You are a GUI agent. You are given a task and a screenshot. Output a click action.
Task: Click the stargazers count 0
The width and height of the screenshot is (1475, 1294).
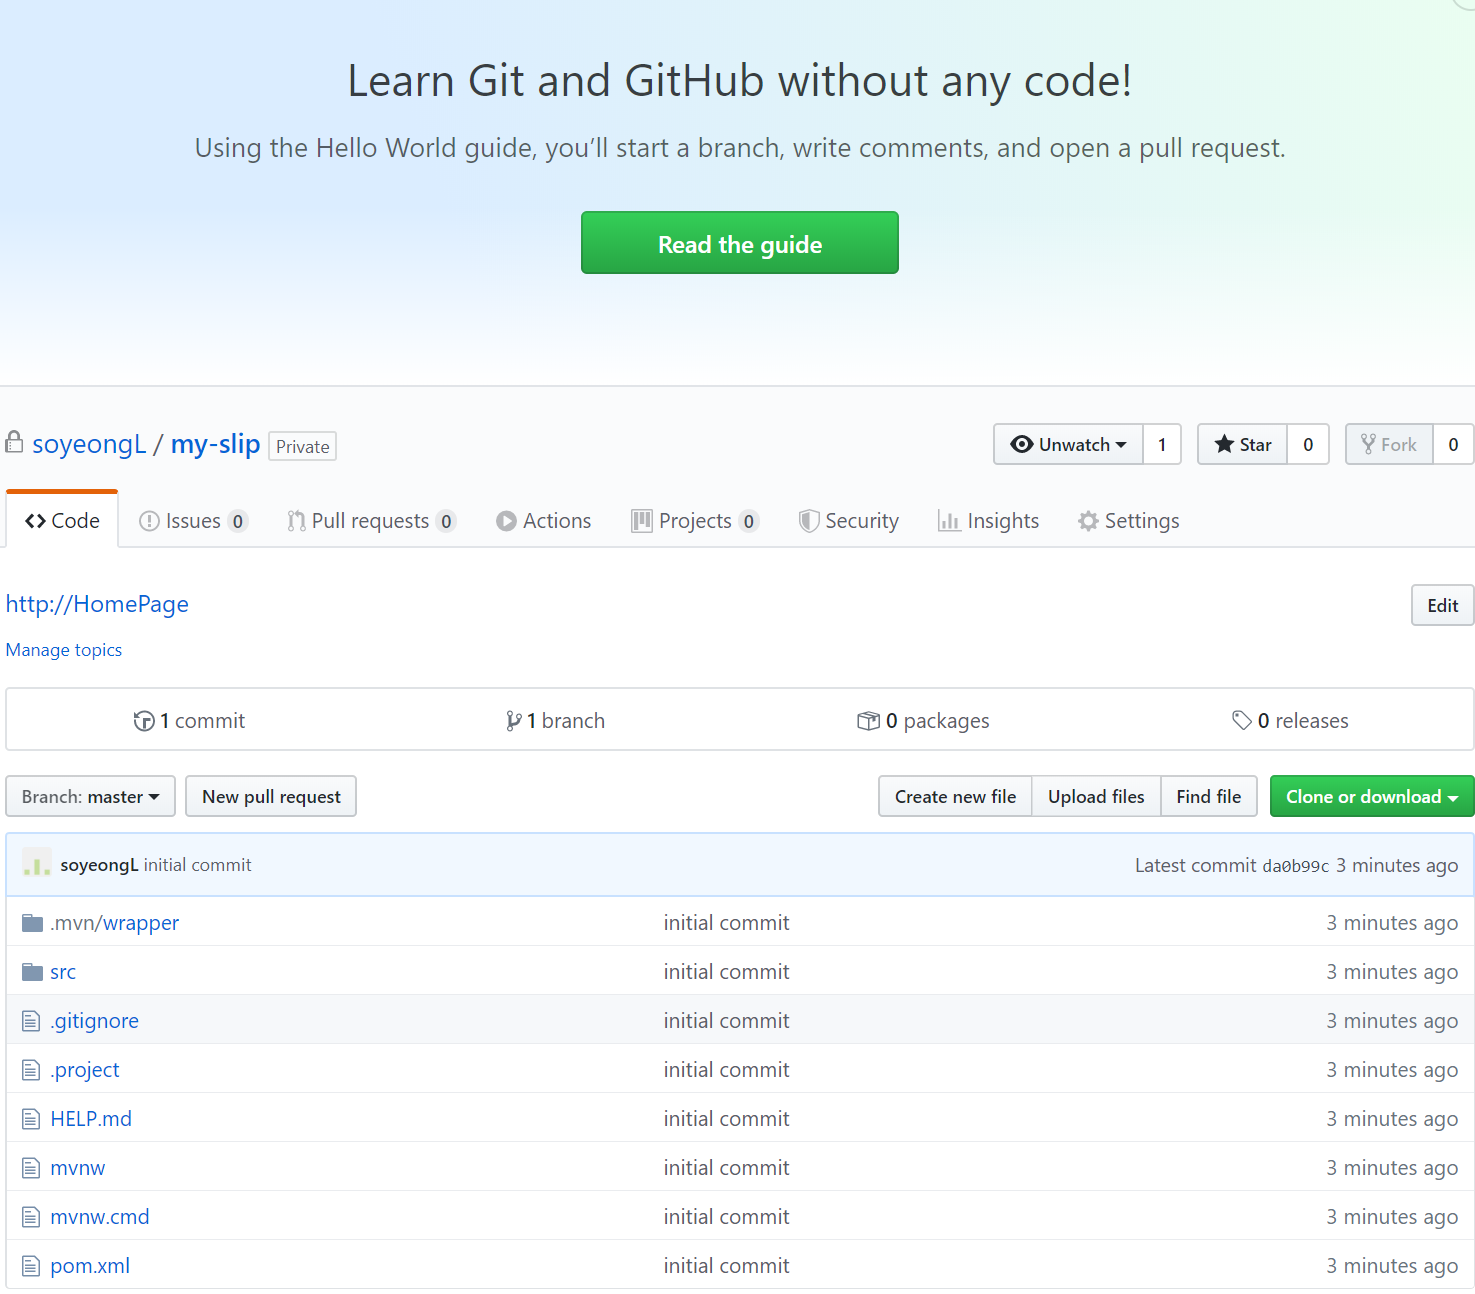click(x=1308, y=444)
